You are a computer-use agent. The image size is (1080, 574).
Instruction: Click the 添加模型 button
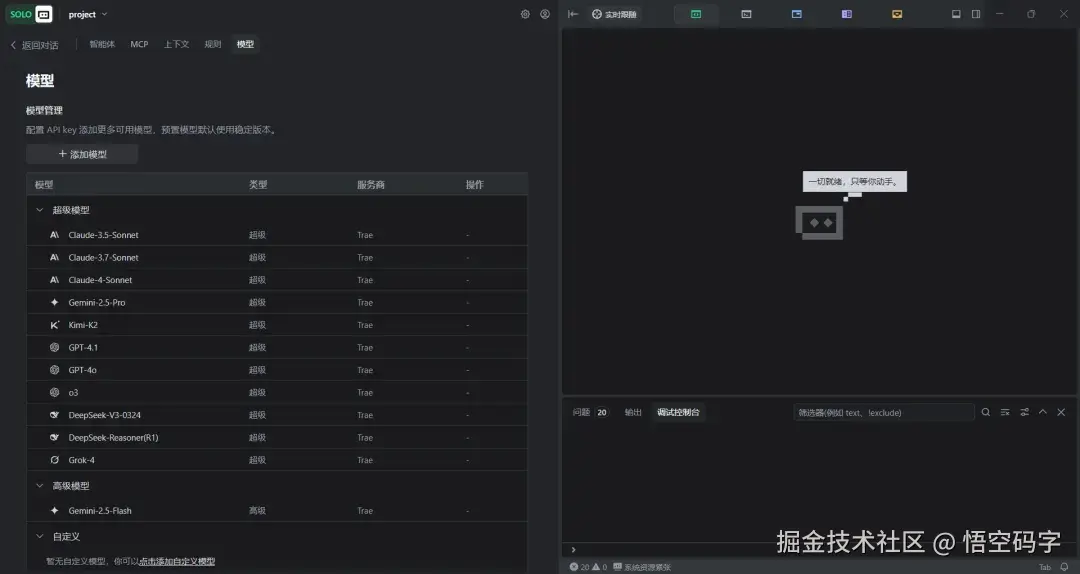click(82, 154)
